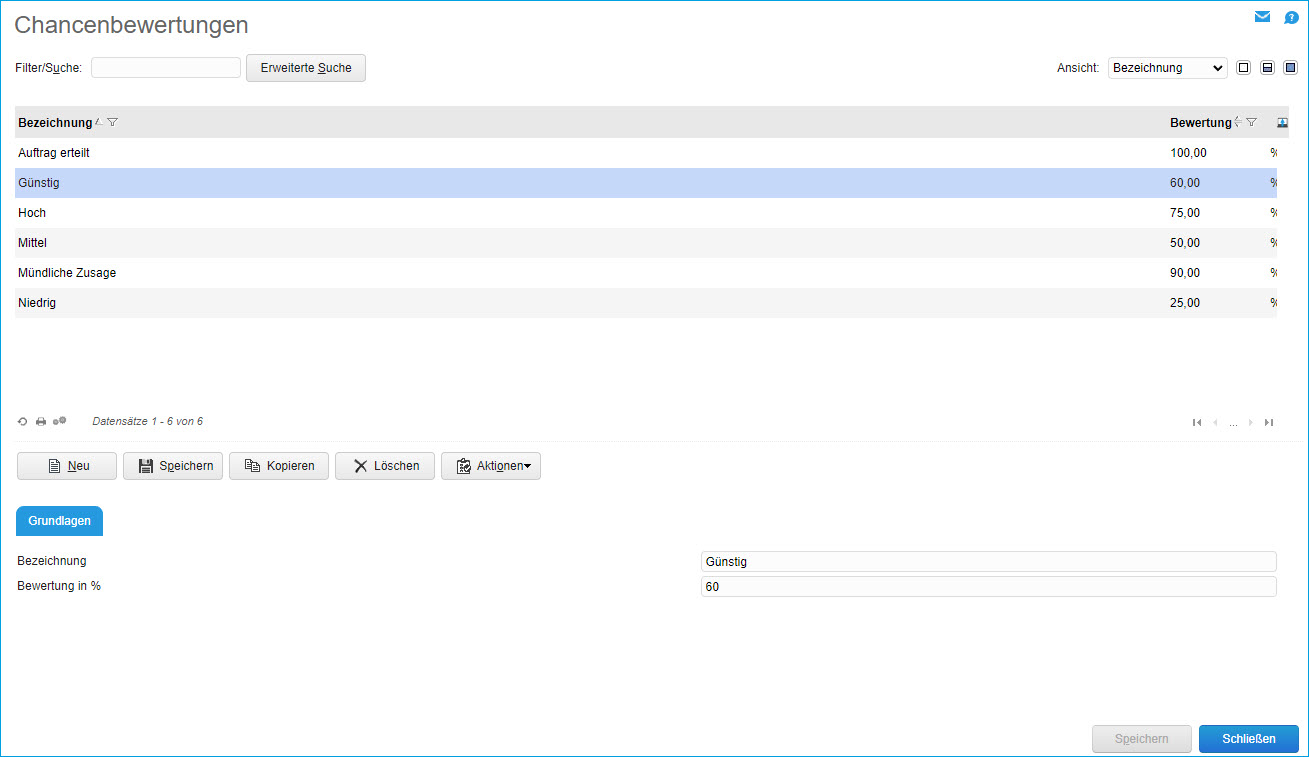Open the filter funnel for Bewertung column

[1251, 122]
